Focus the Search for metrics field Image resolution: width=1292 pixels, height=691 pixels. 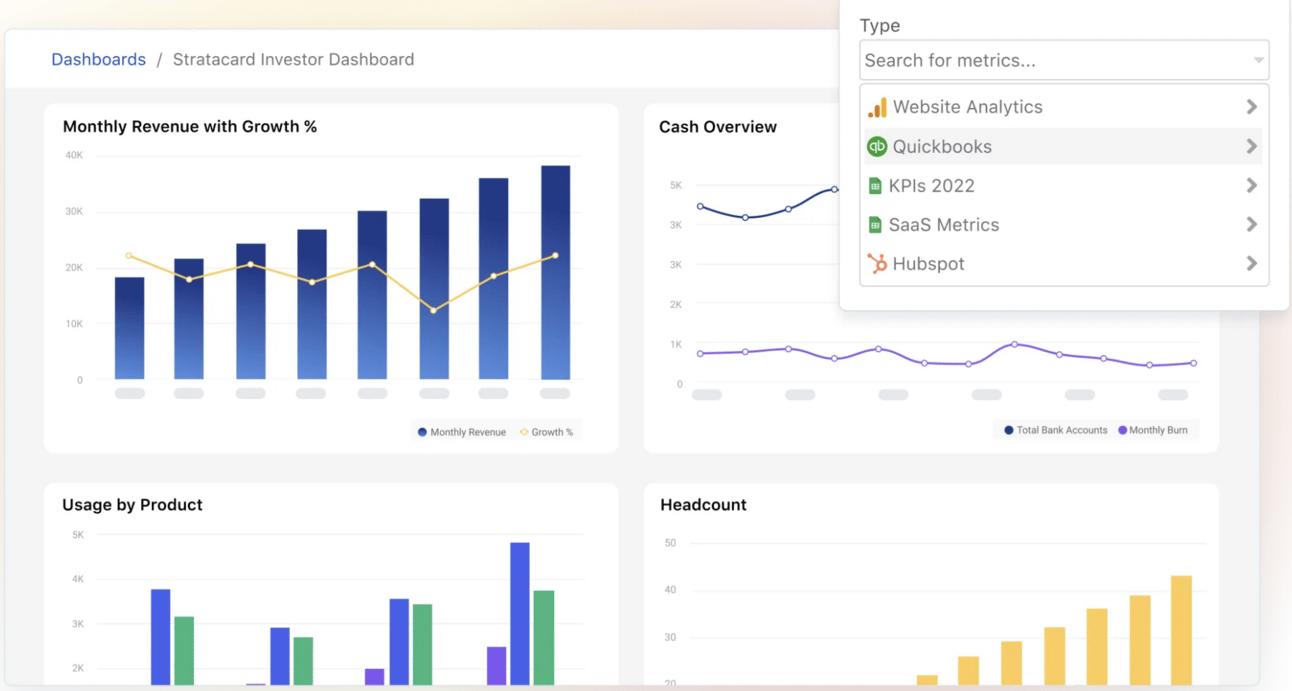pos(1064,61)
